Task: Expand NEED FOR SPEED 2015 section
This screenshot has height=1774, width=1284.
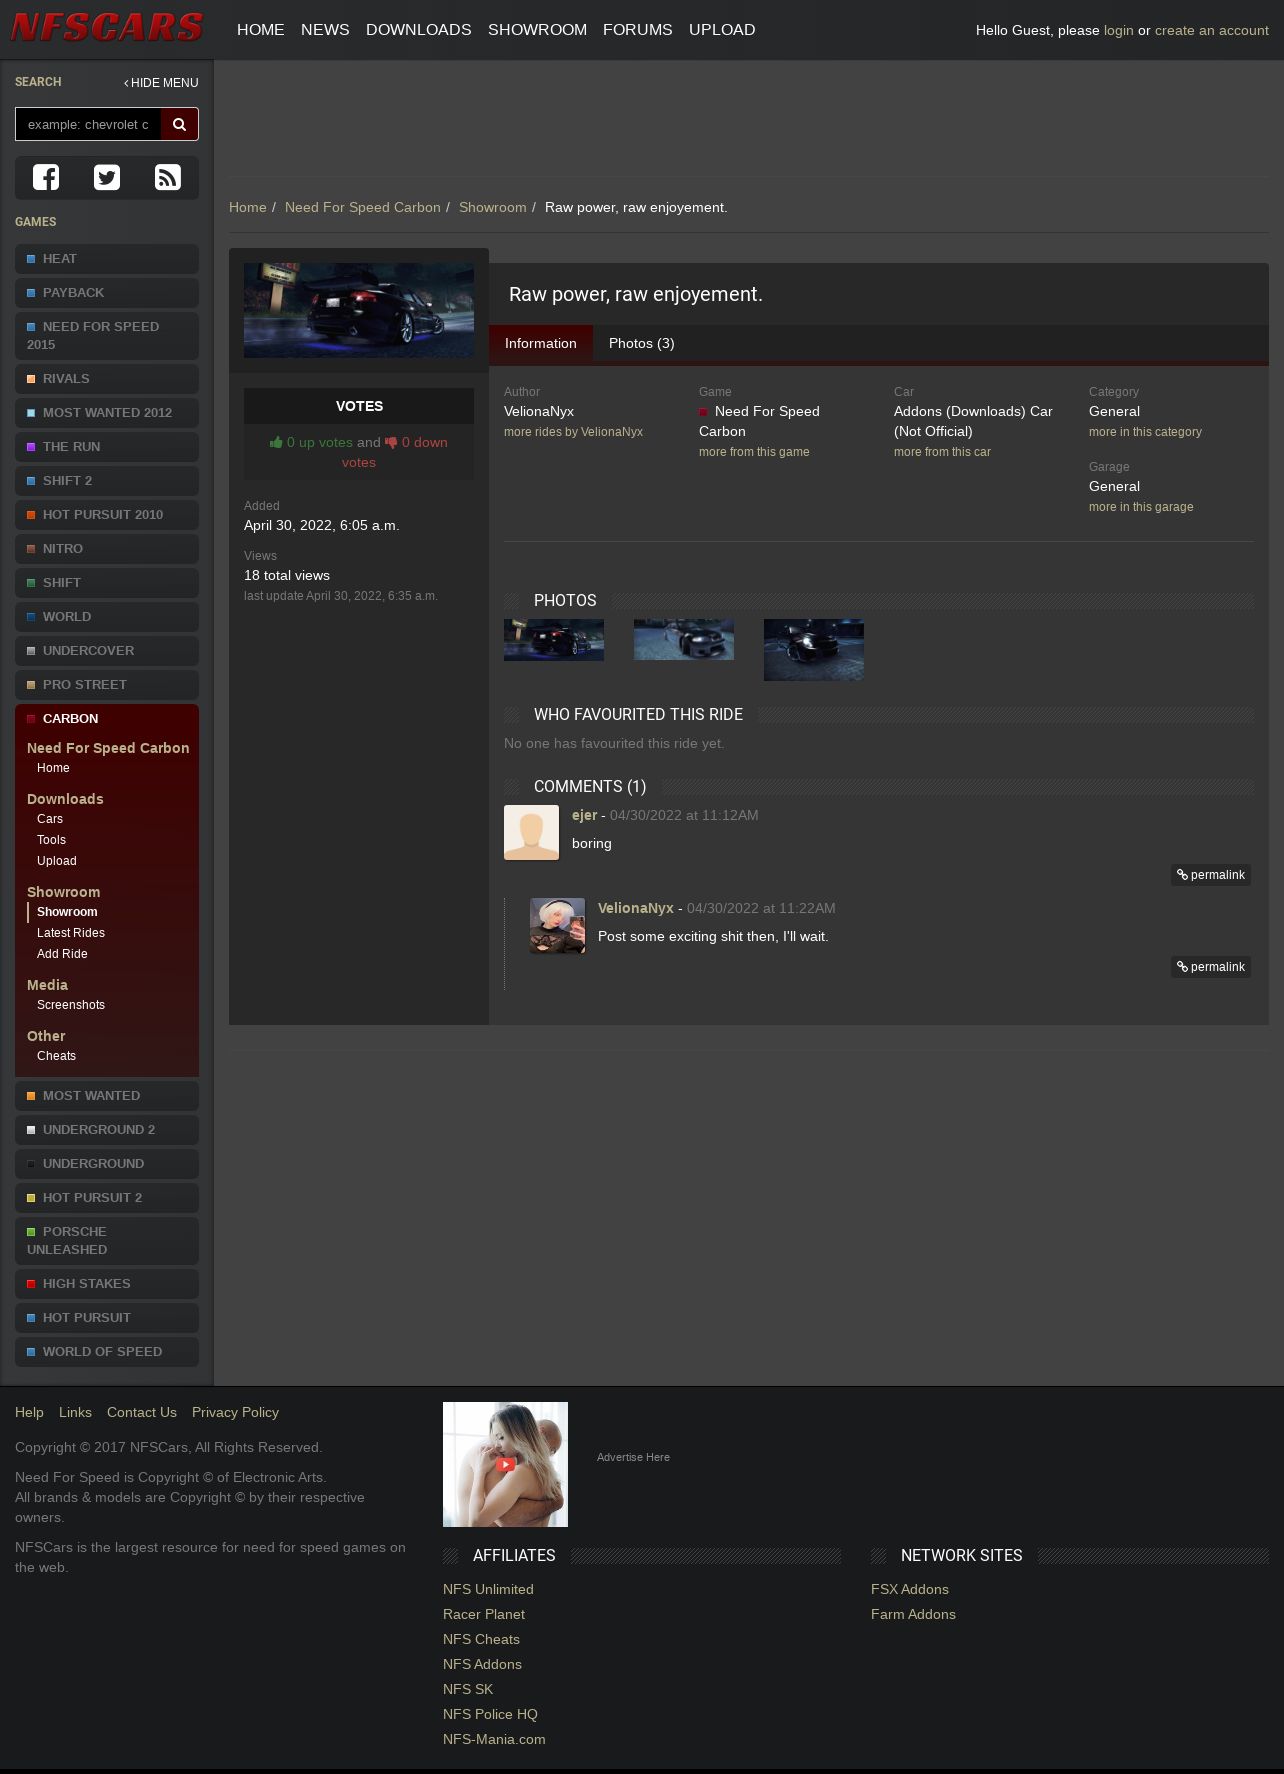Action: (x=107, y=336)
